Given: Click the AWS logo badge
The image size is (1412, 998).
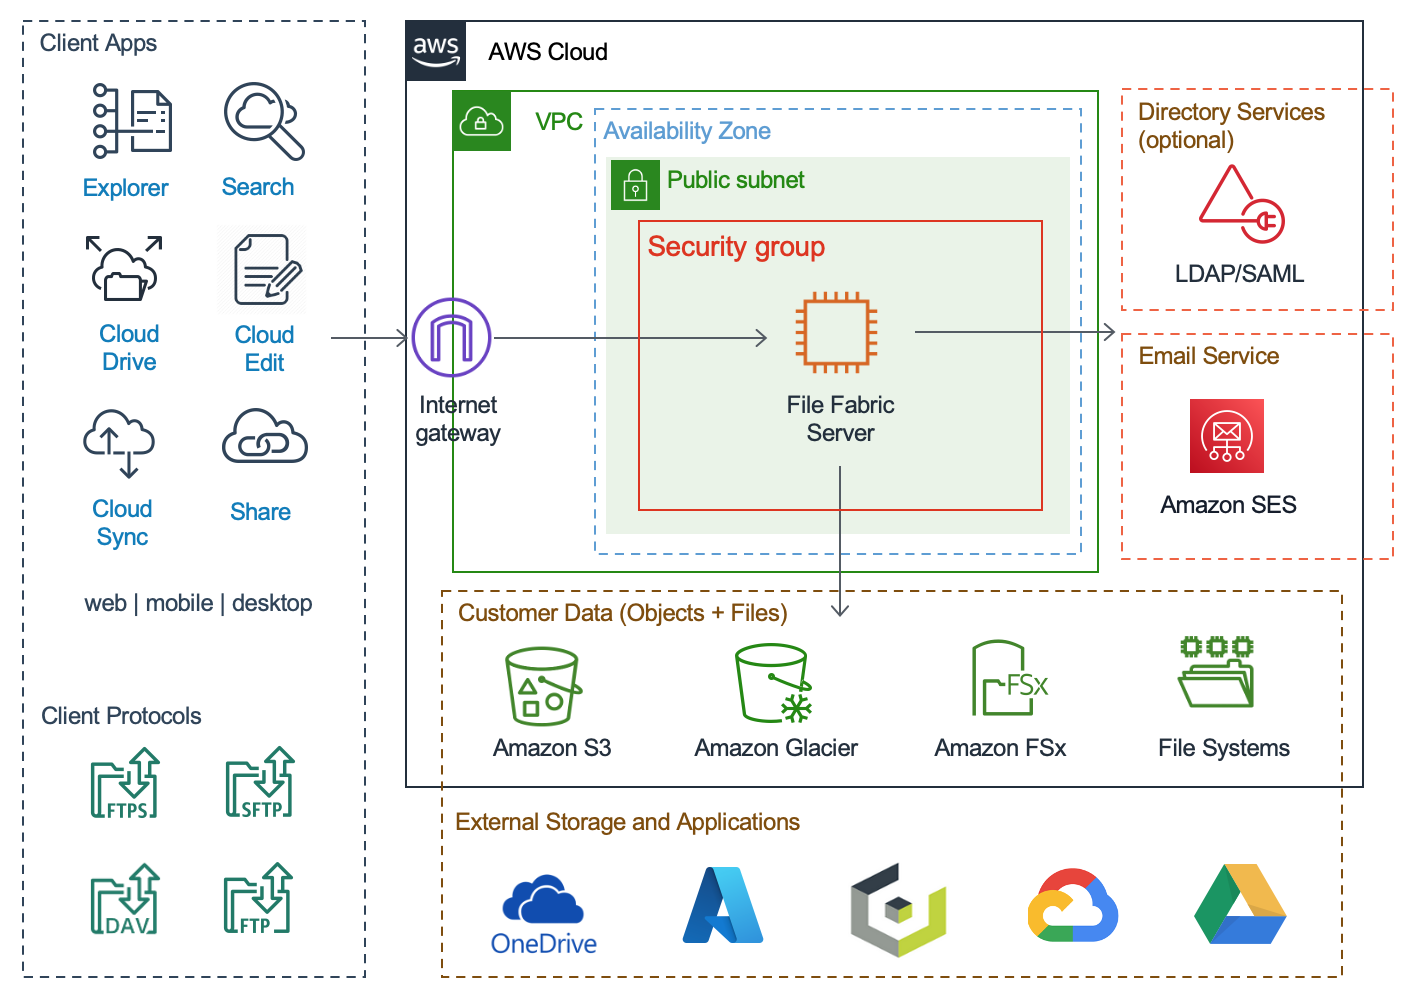Looking at the screenshot, I should 436,51.
